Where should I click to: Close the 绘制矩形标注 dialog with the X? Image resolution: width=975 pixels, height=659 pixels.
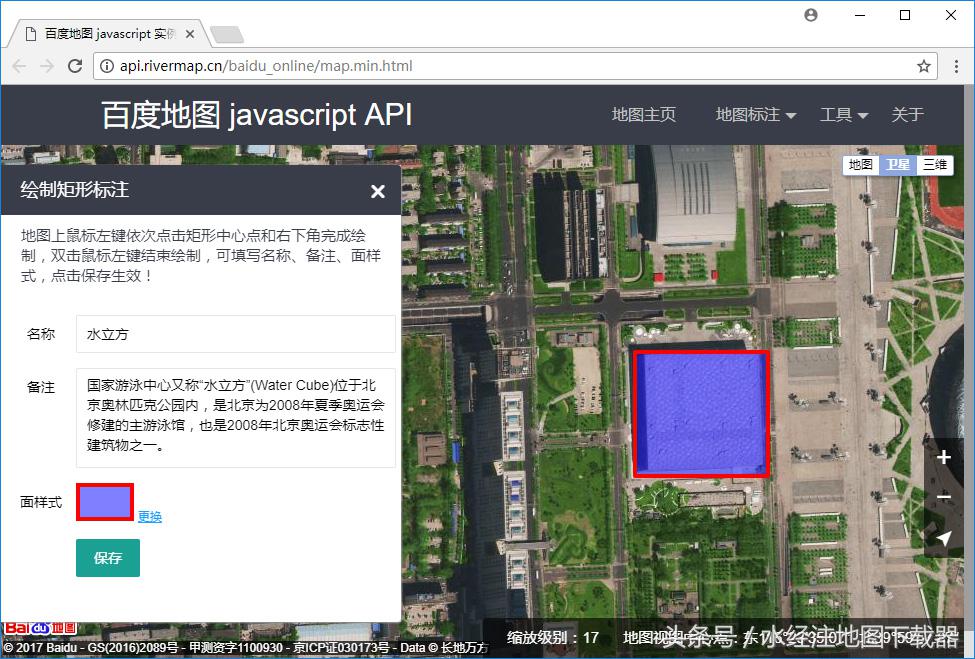377,191
